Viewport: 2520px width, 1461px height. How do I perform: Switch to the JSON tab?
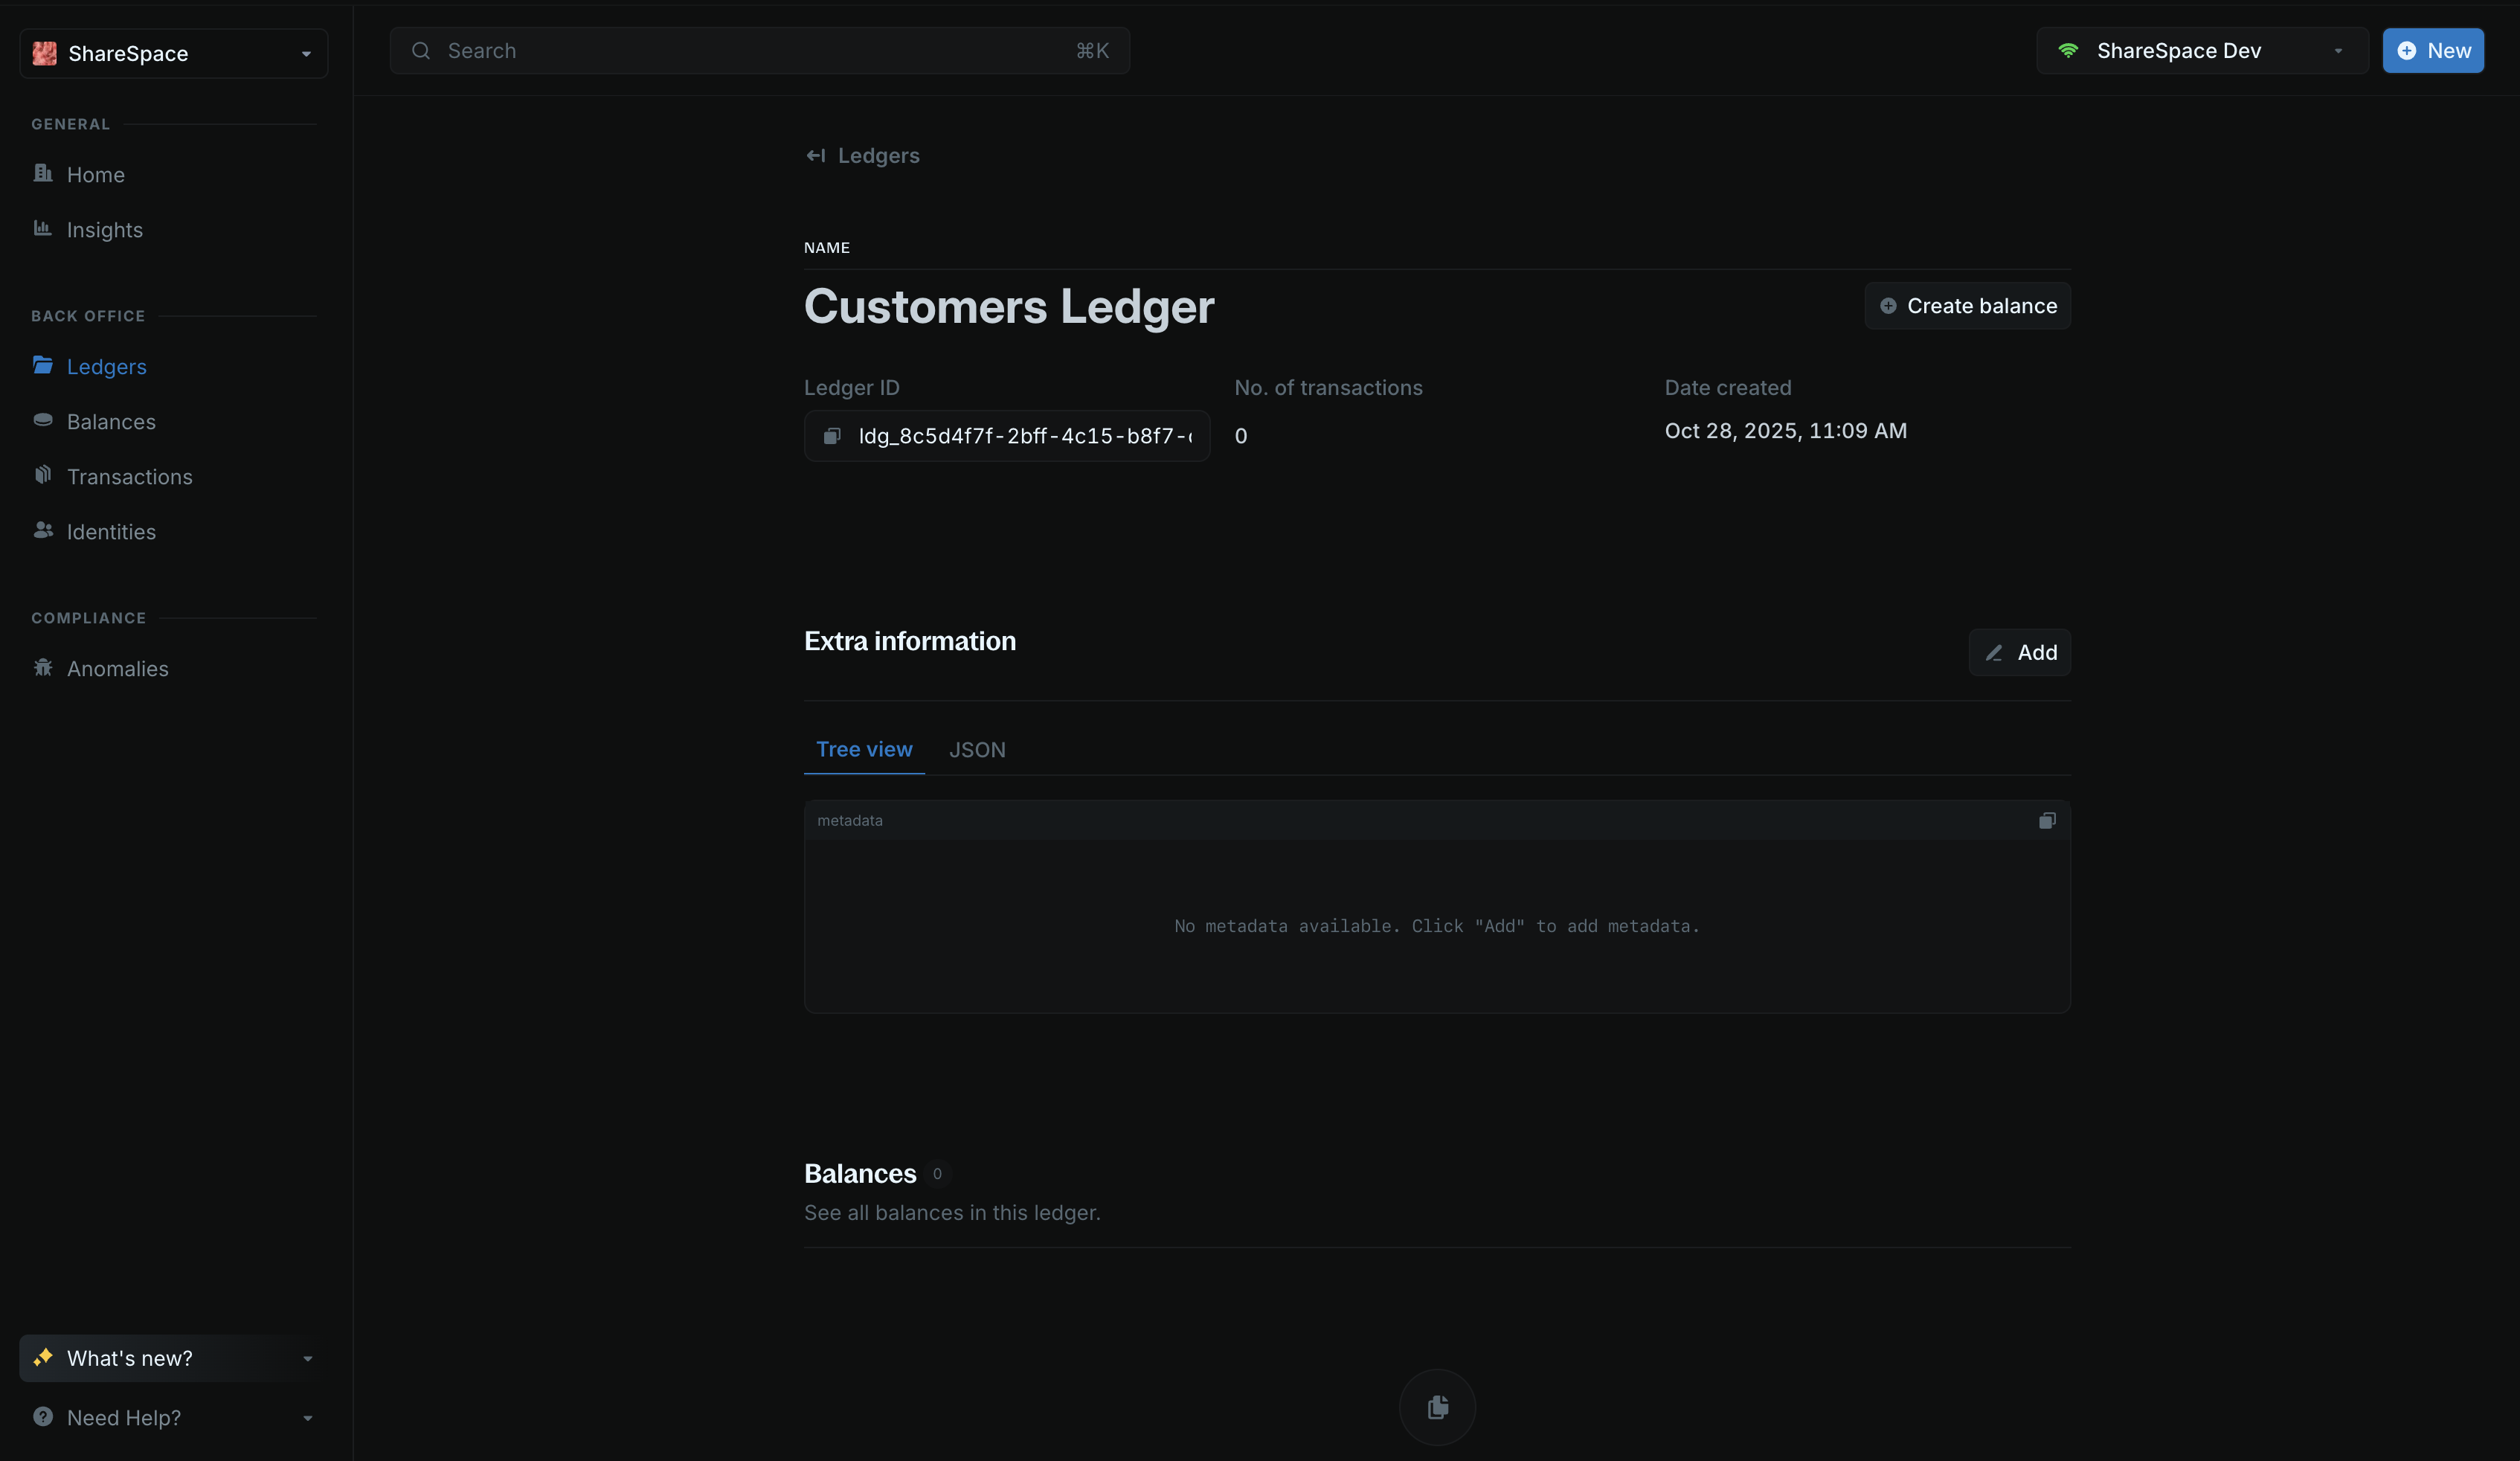[x=977, y=749]
